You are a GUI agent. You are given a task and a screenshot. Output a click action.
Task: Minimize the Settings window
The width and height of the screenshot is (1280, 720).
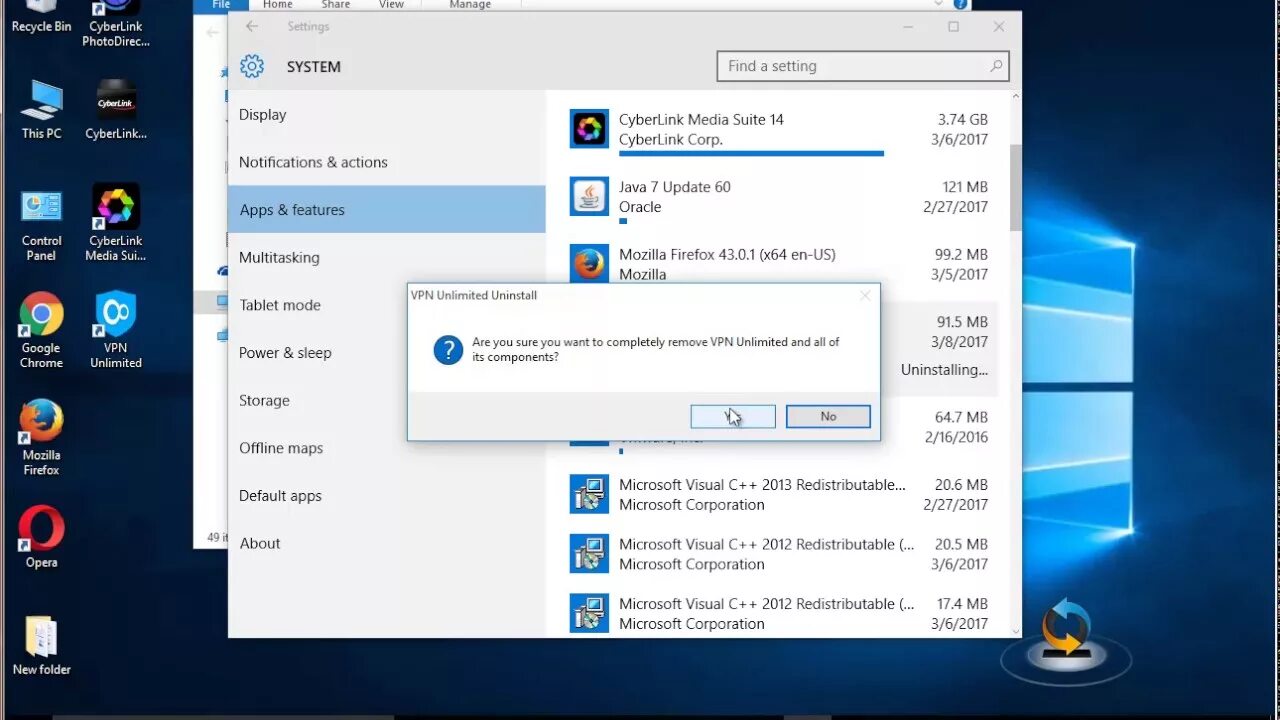pos(908,26)
